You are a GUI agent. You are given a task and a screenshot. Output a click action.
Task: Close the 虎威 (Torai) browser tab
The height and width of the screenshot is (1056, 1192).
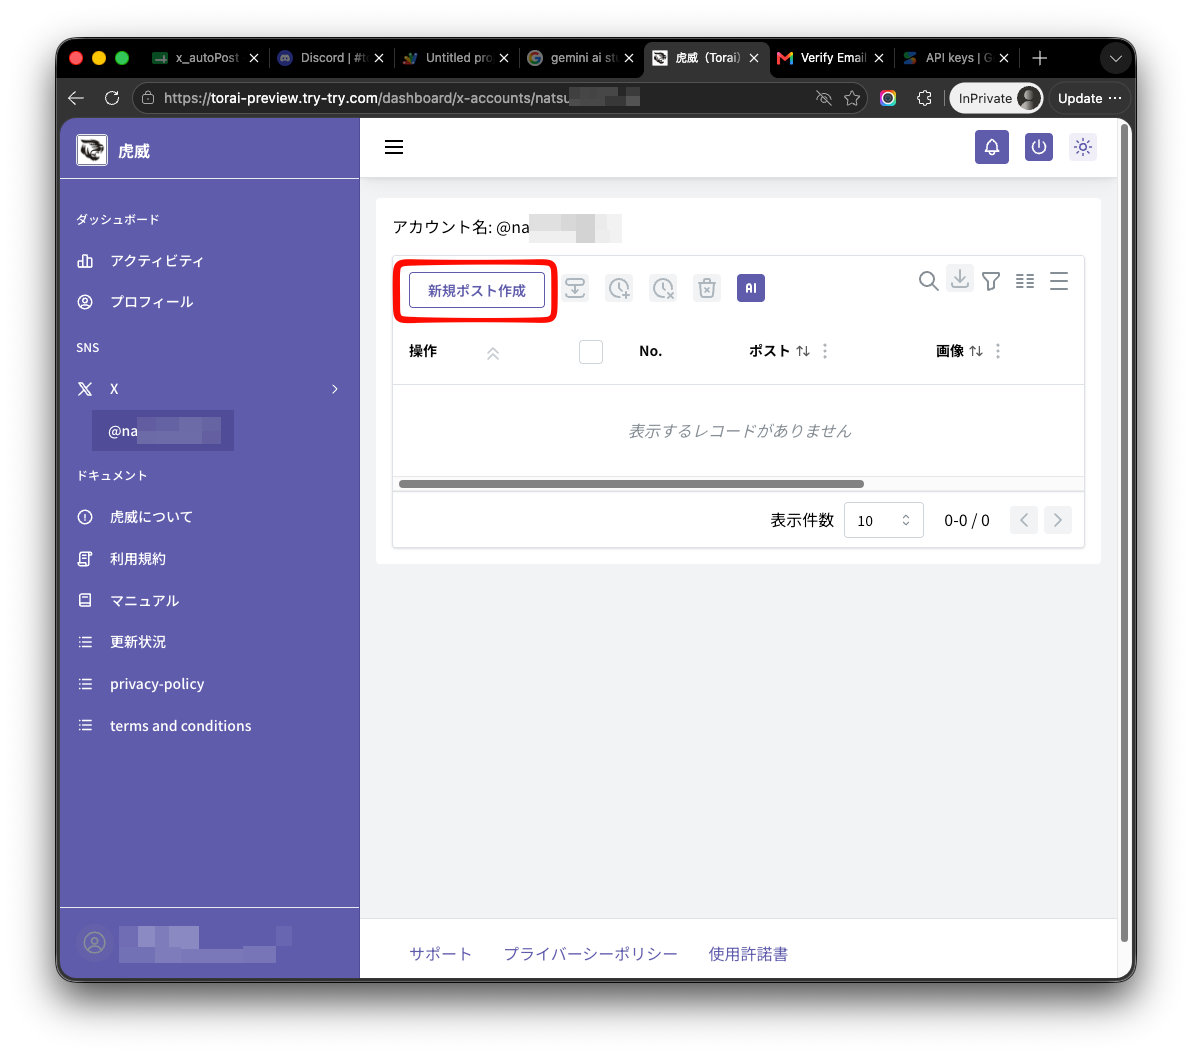click(x=754, y=58)
